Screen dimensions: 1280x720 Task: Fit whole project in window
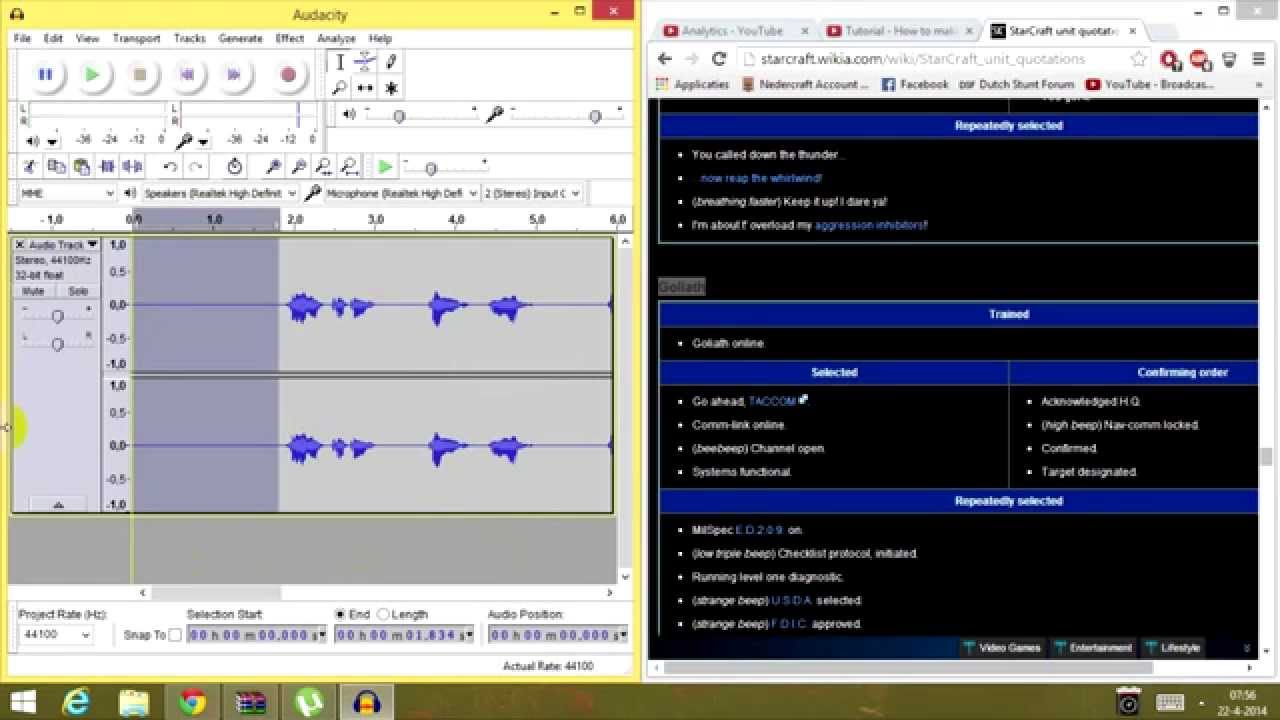(349, 167)
